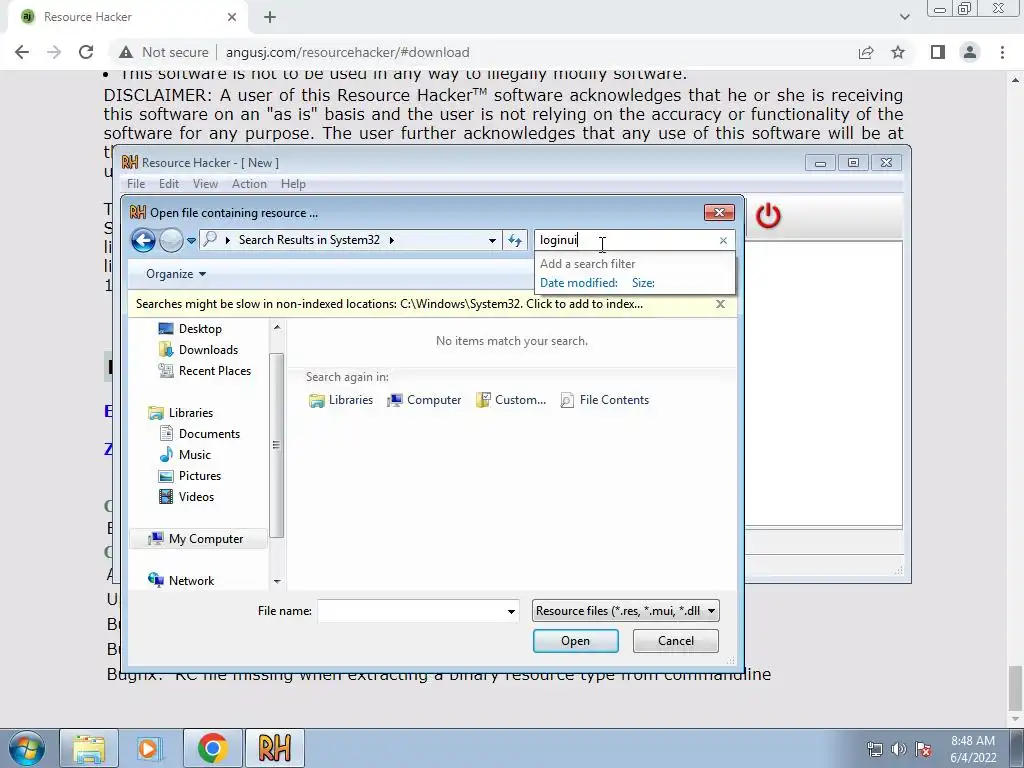Click Chrome icon in taskbar
Viewport: 1024px width, 768px height.
coord(212,748)
